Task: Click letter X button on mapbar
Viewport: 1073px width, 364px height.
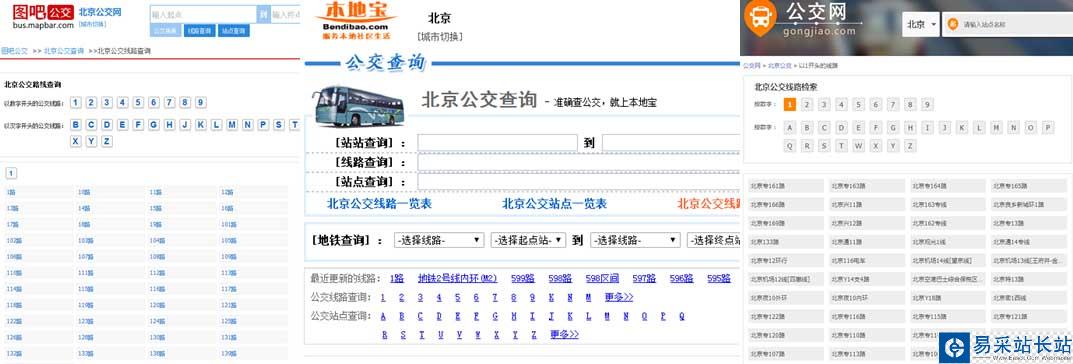Action: point(75,141)
